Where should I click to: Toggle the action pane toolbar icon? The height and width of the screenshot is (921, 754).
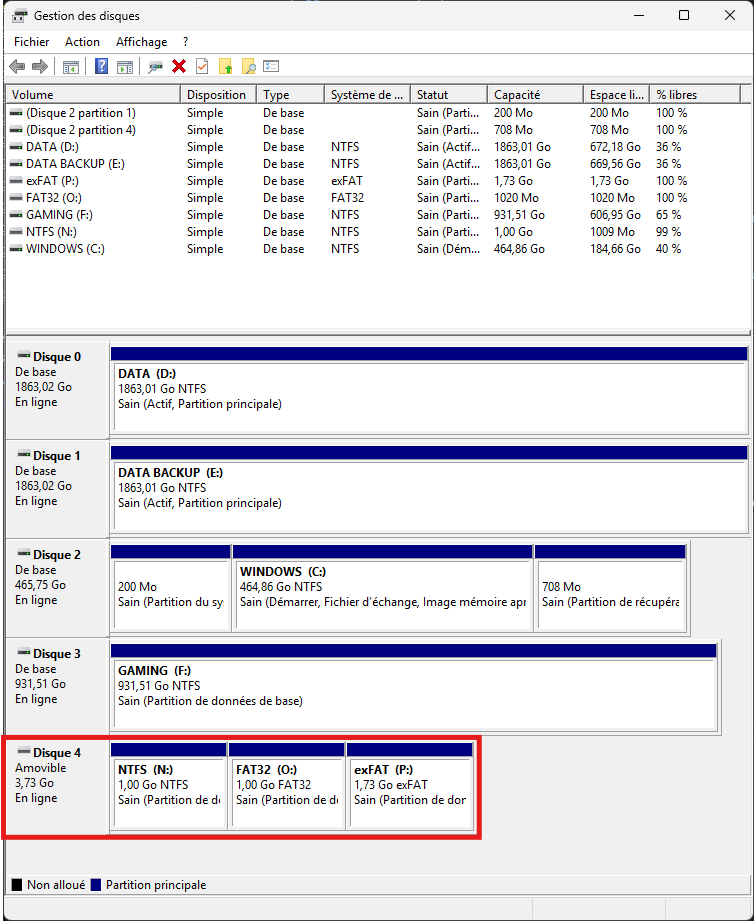point(125,67)
